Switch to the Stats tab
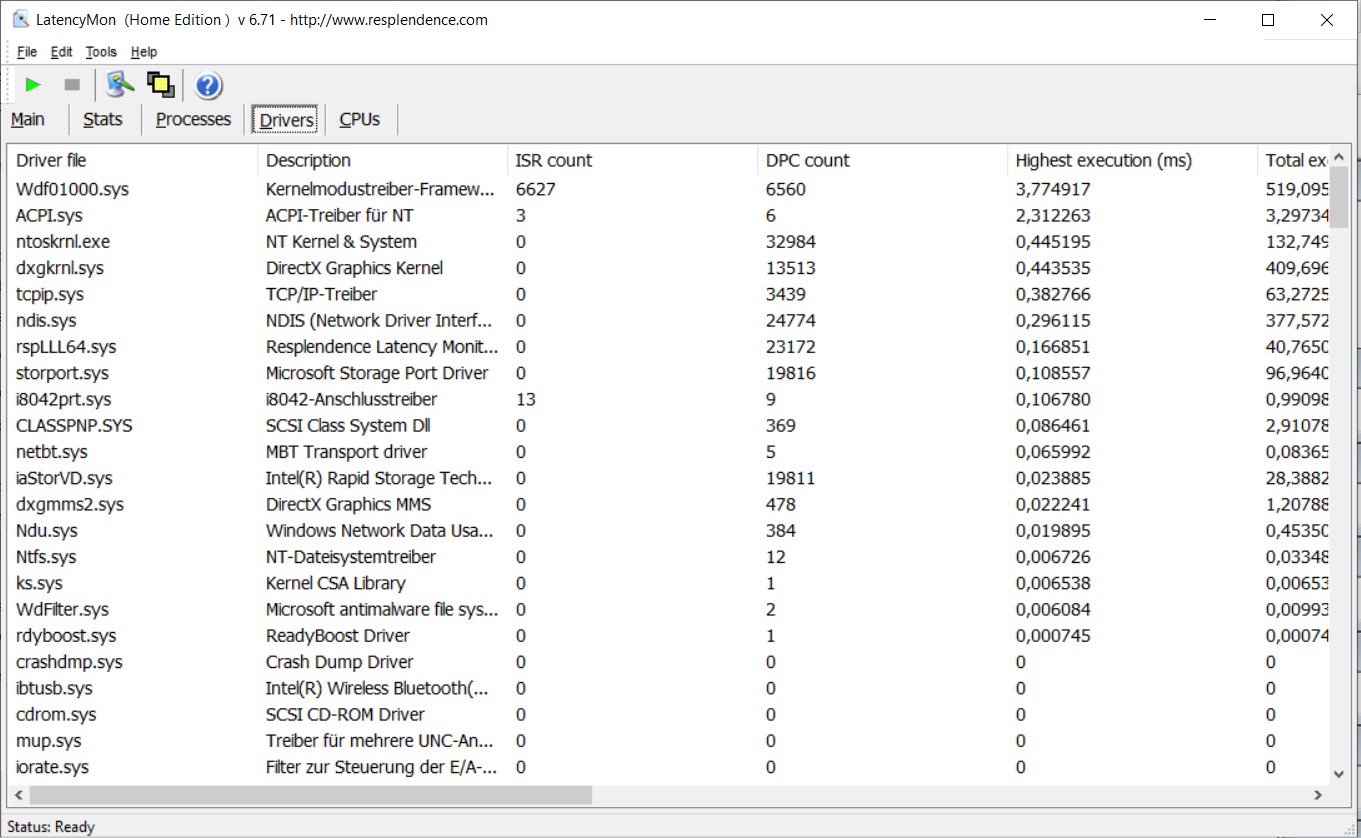 point(103,119)
